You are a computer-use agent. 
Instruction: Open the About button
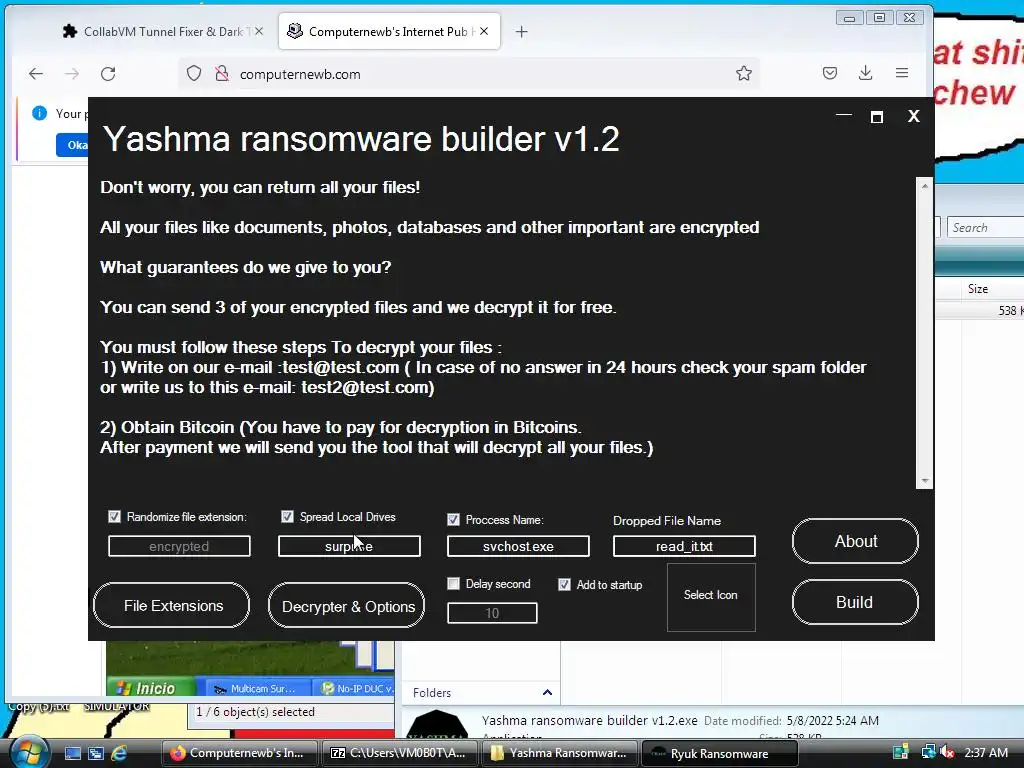coord(855,541)
